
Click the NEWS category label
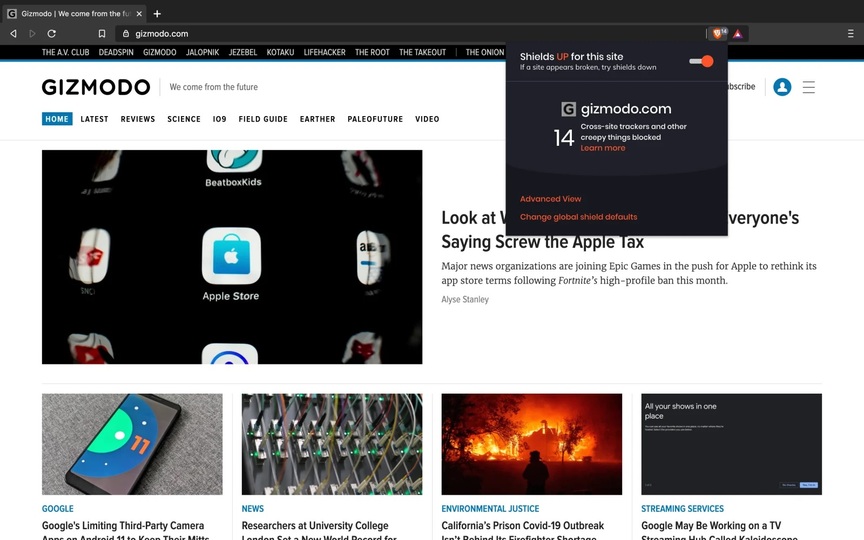point(253,509)
